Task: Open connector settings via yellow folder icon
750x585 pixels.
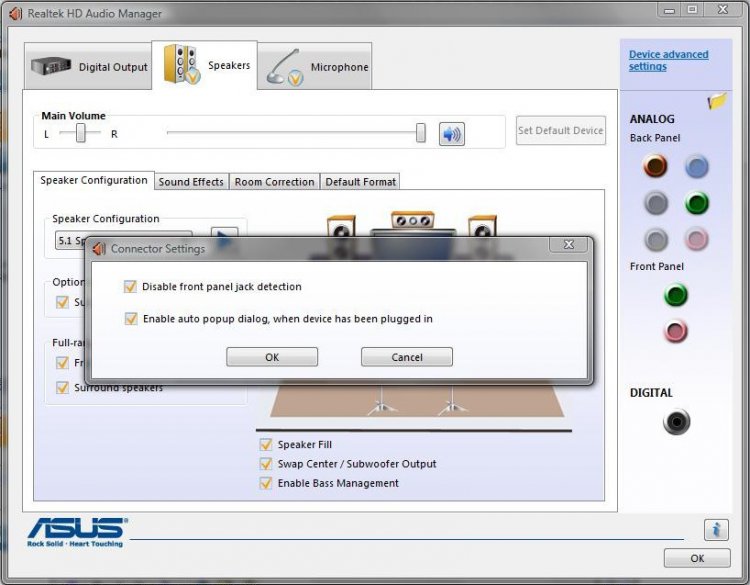Action: pos(717,101)
